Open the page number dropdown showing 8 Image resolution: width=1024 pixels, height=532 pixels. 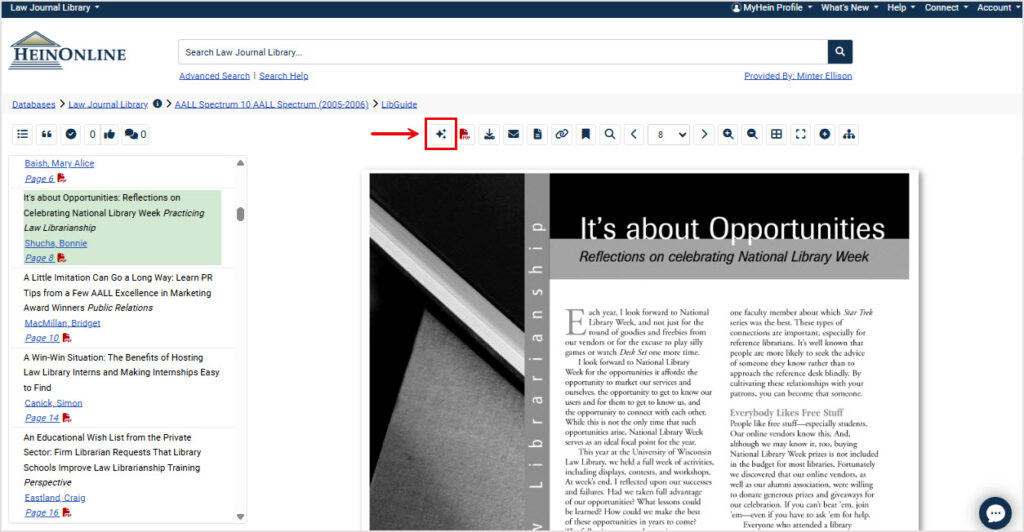(x=669, y=134)
